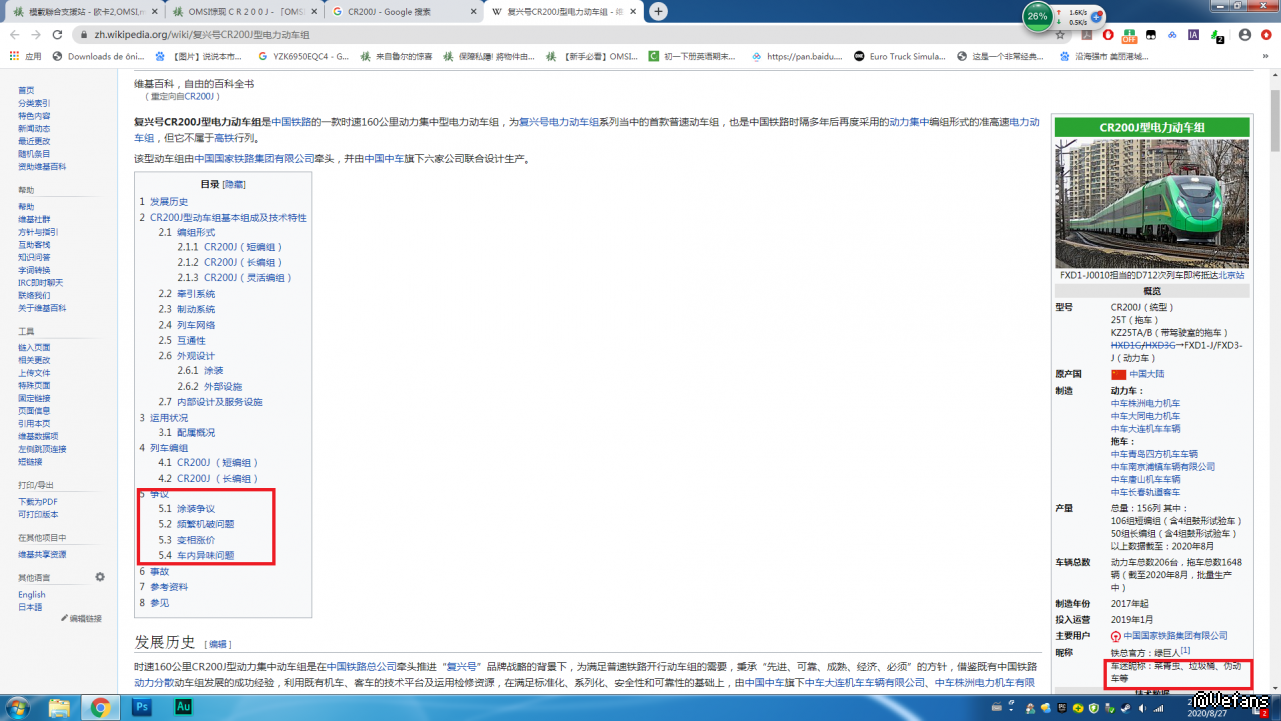1281x721 pixels.
Task: Click the Chrome icon in the taskbar
Action: click(100, 708)
